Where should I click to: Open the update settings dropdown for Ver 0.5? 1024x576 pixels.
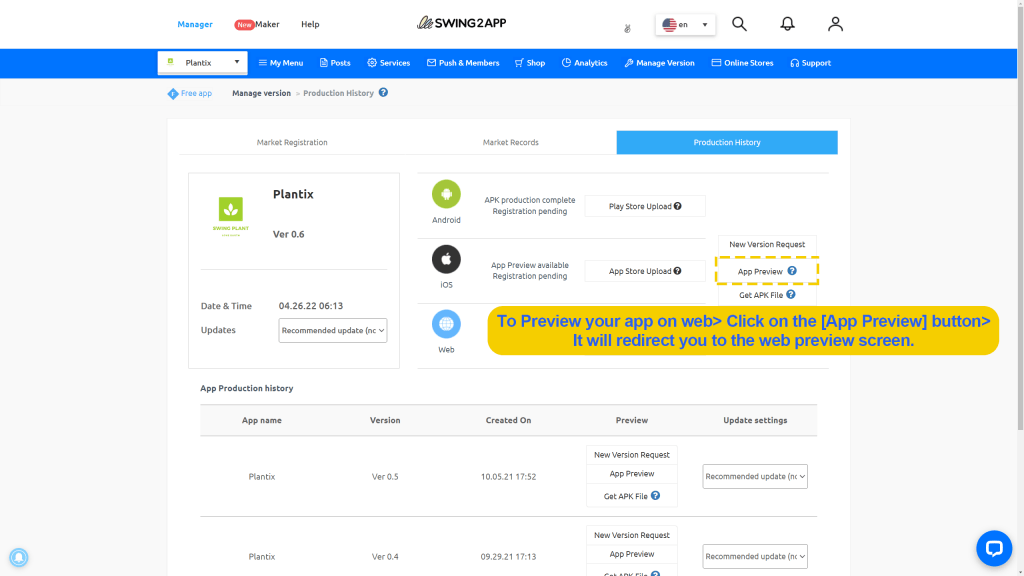pyautogui.click(x=755, y=476)
